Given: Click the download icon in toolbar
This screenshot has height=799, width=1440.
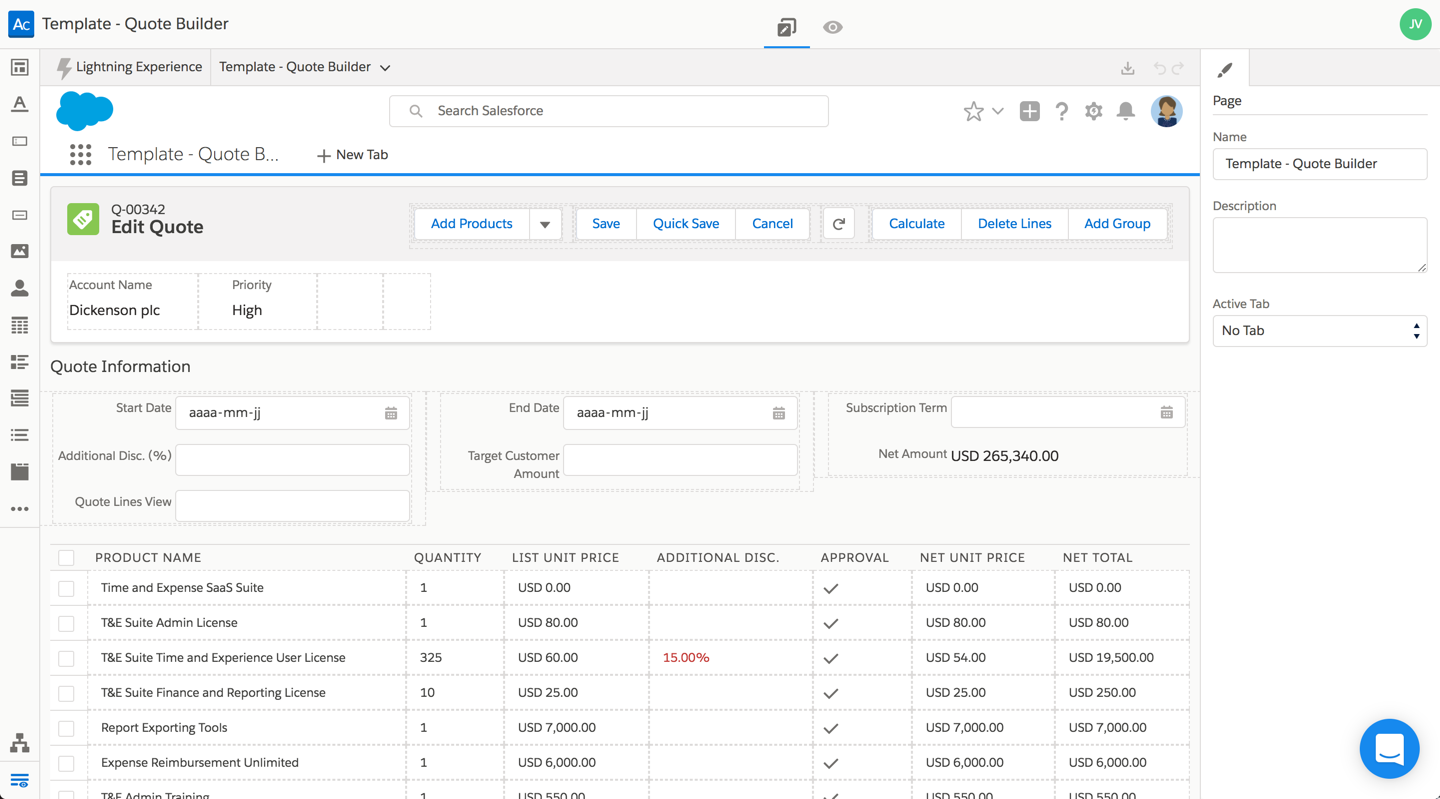Looking at the screenshot, I should pyautogui.click(x=1127, y=68).
